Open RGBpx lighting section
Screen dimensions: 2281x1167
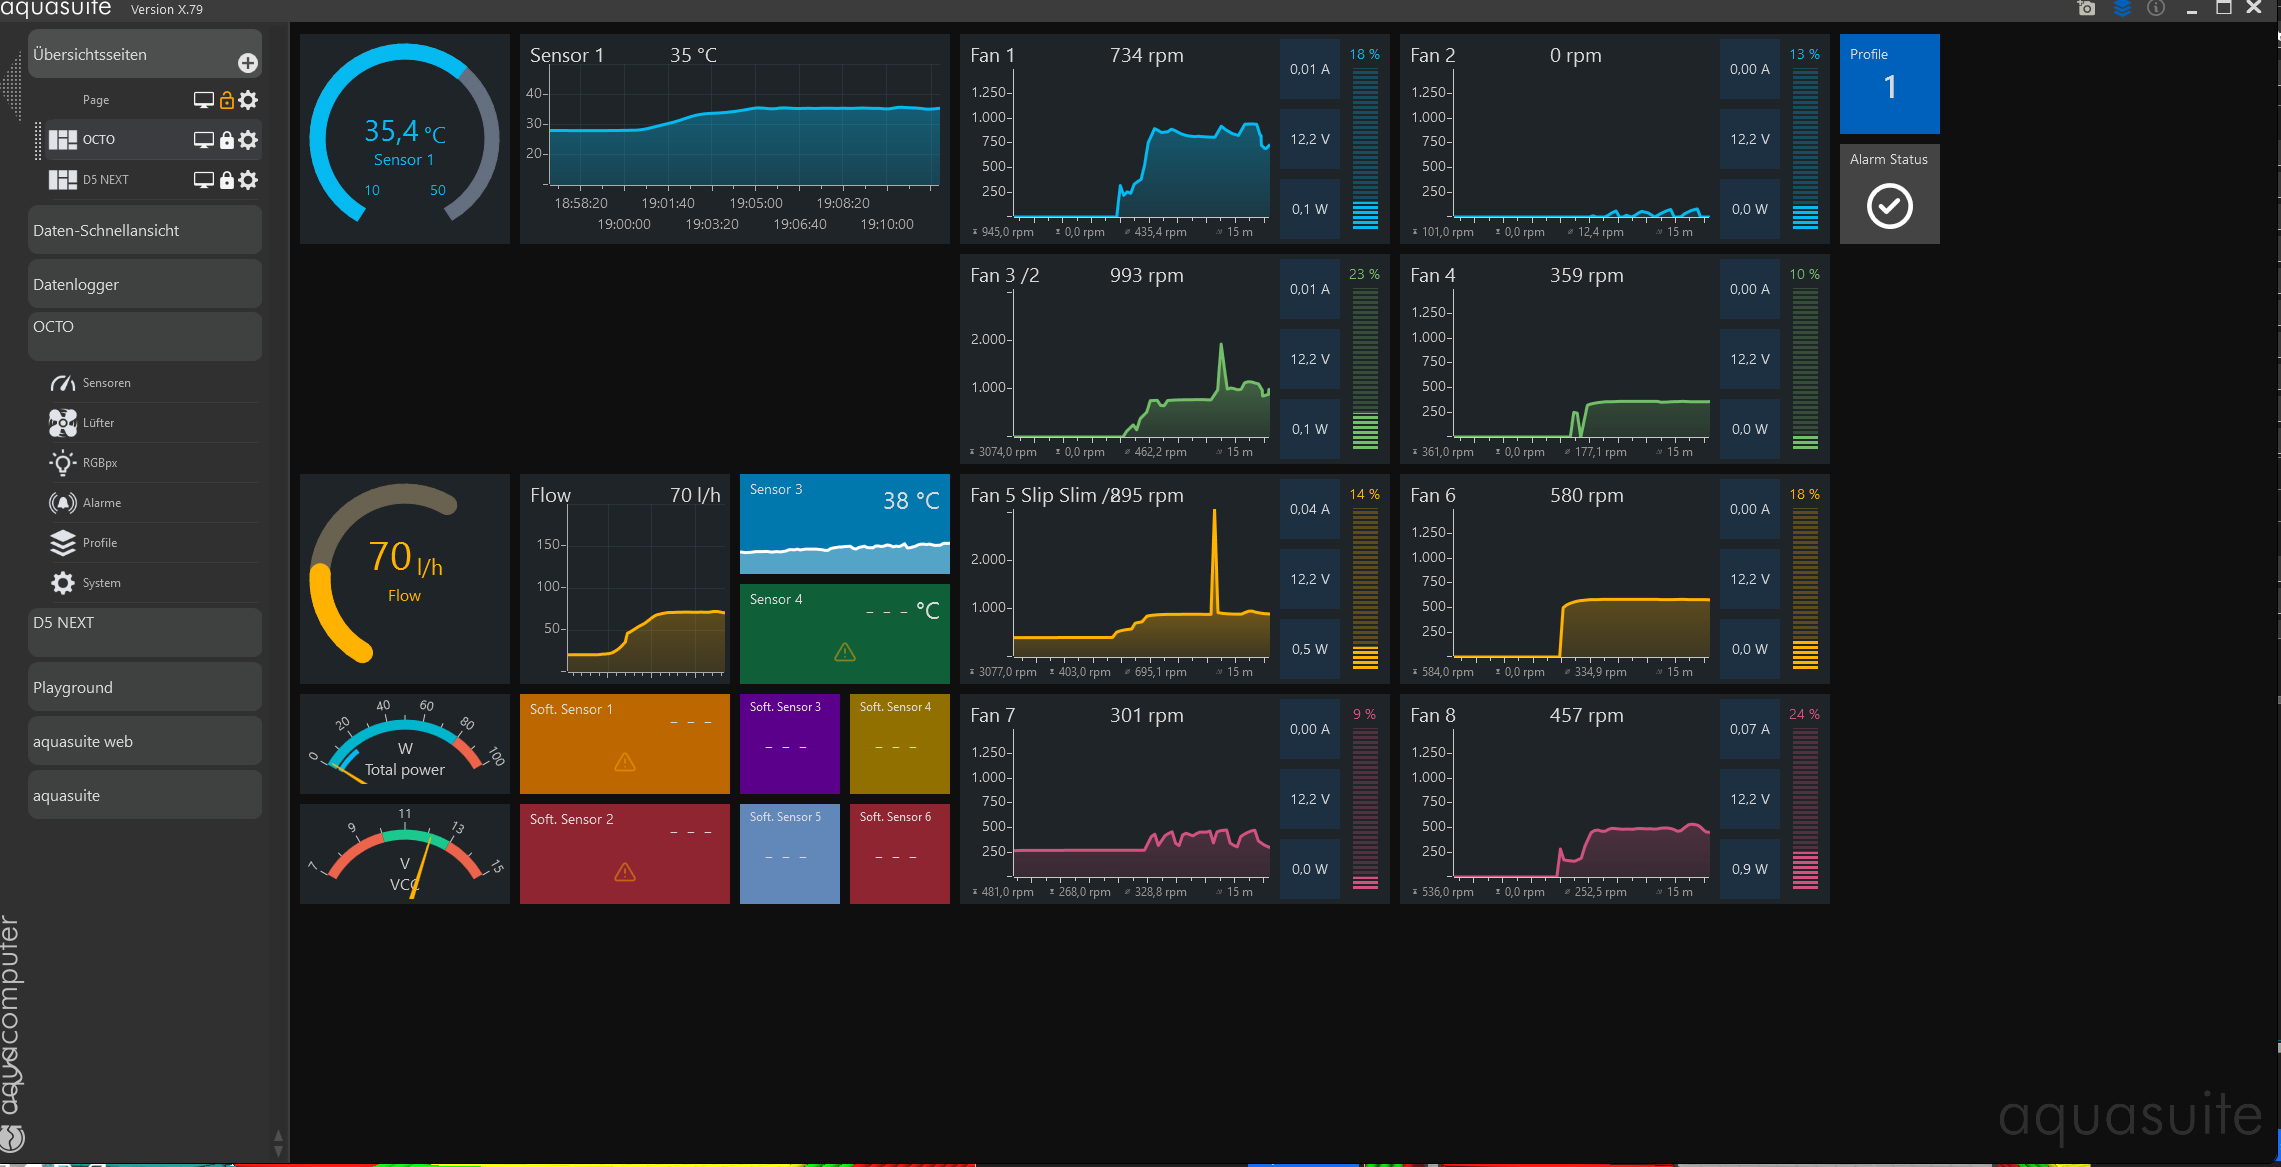coord(100,463)
